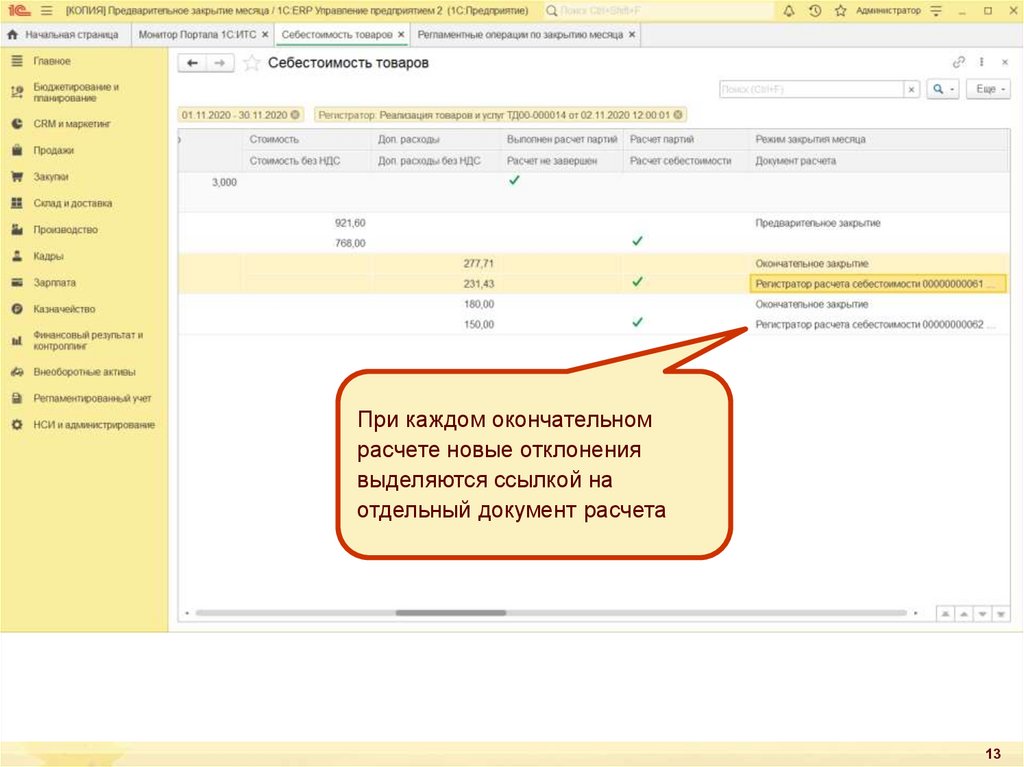
Task: Open the magnifier search options dropdown
Action: 943,90
